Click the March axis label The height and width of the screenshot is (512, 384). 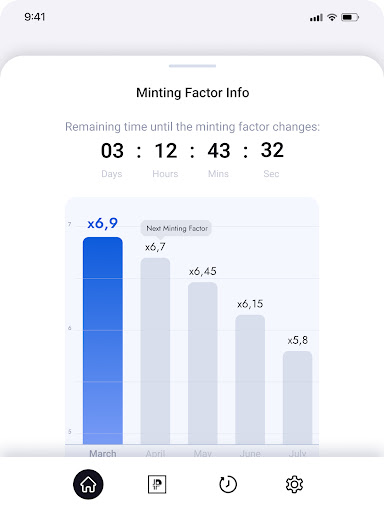(x=103, y=453)
